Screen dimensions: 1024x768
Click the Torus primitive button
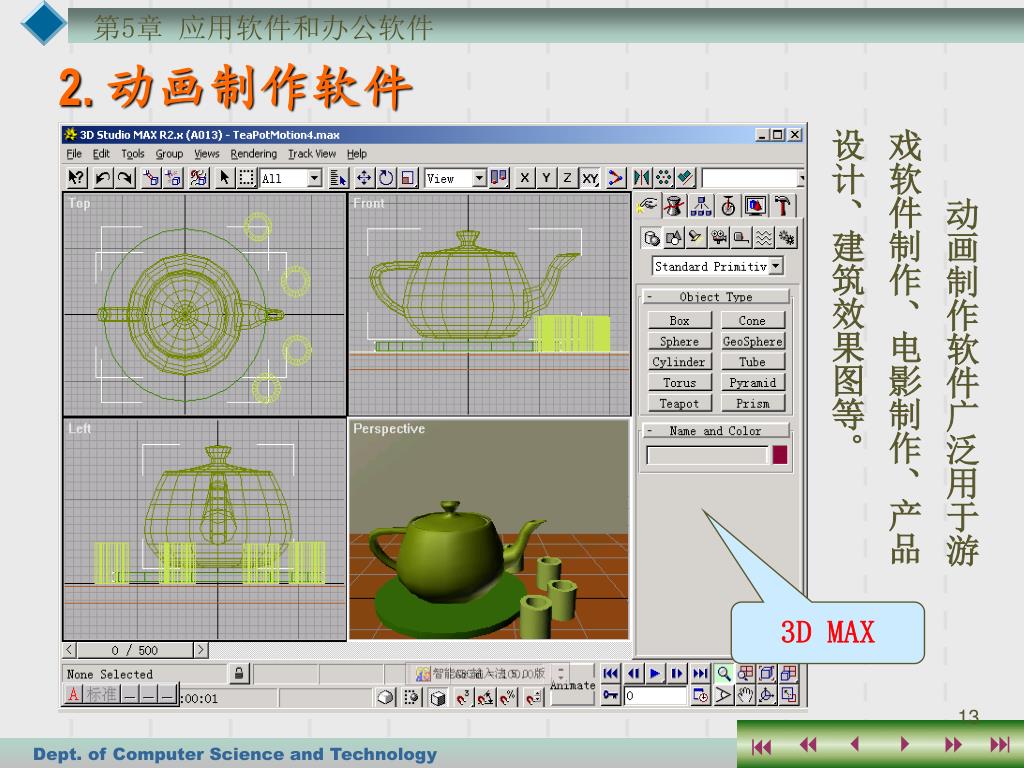tap(679, 383)
